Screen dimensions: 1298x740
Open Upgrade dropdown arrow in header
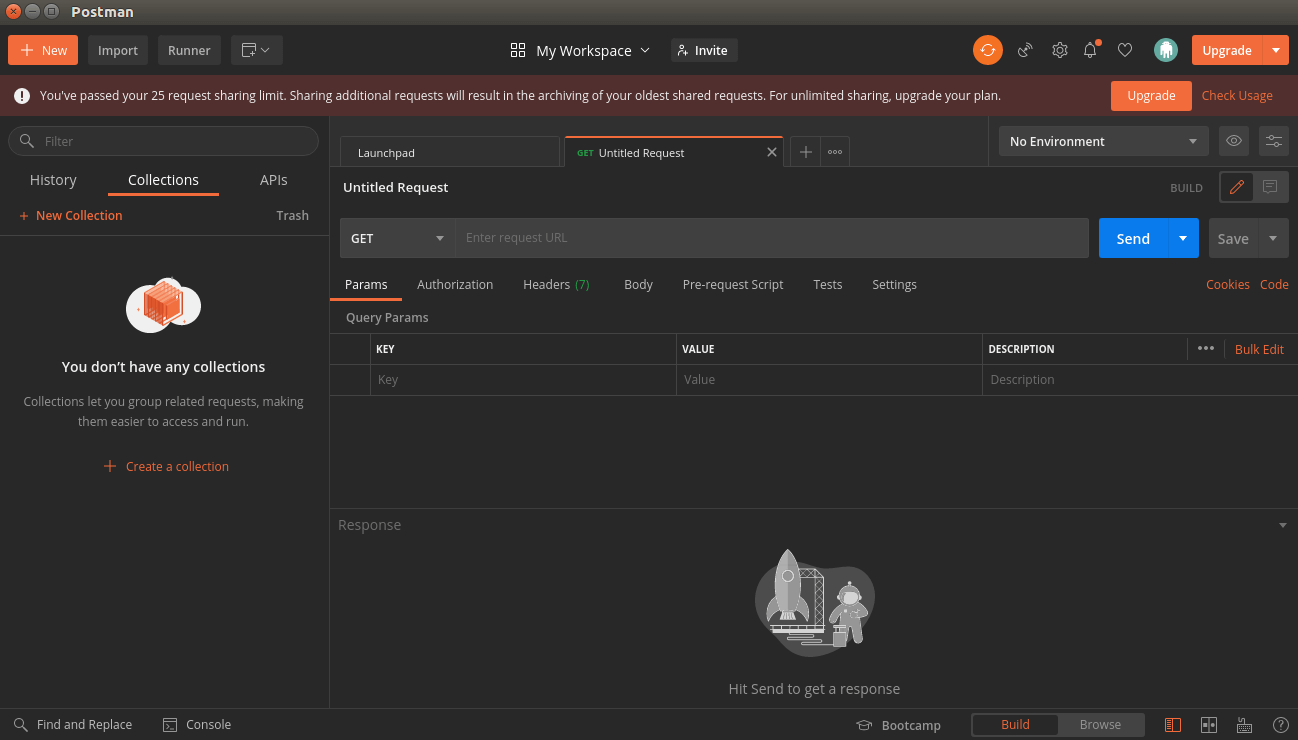(x=1275, y=50)
